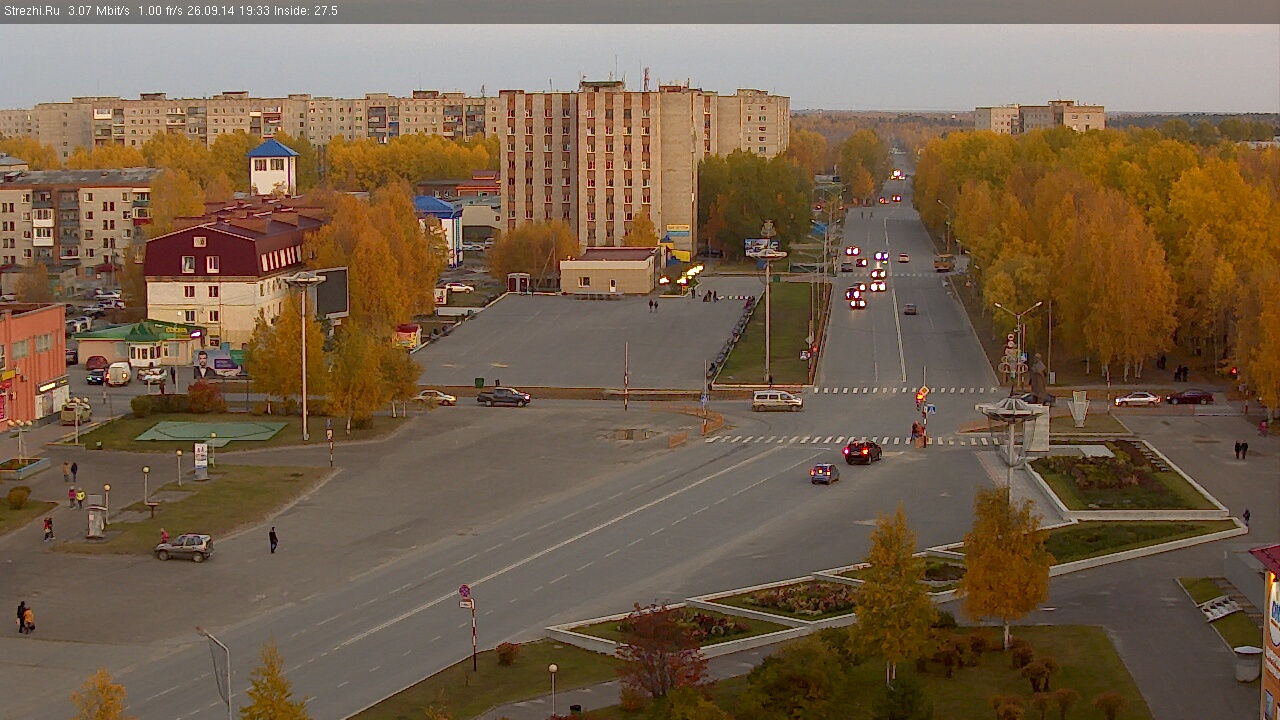Viewport: 1280px width, 720px height.
Task: Click the "19:33" time stamp
Action: click(x=253, y=11)
